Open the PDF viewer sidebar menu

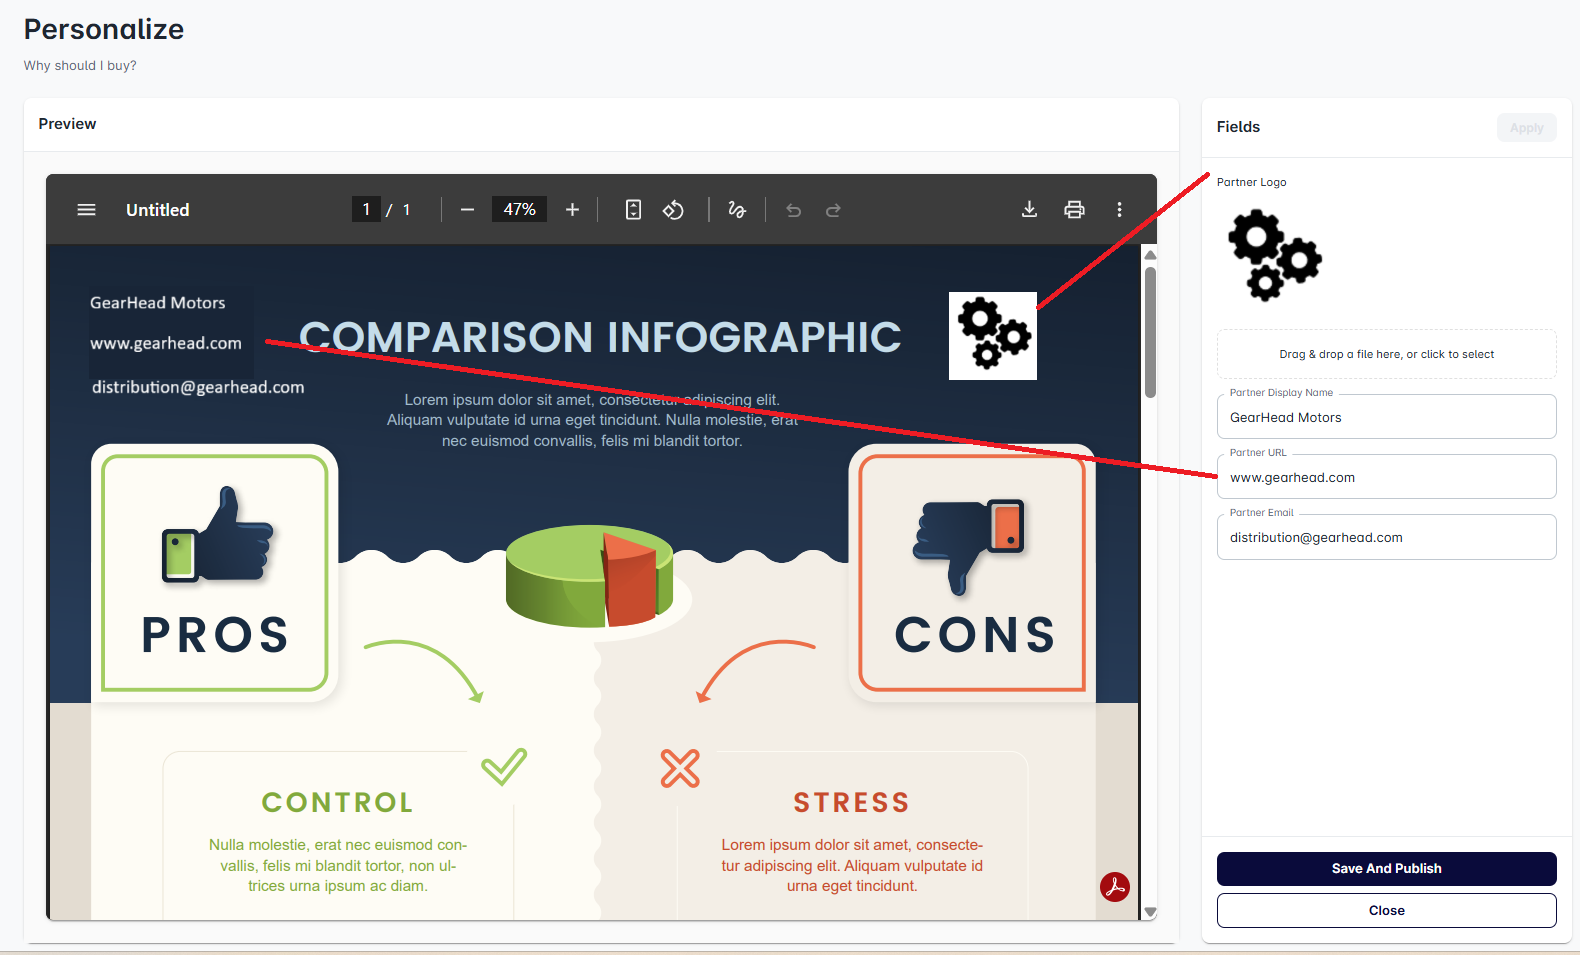tap(87, 210)
